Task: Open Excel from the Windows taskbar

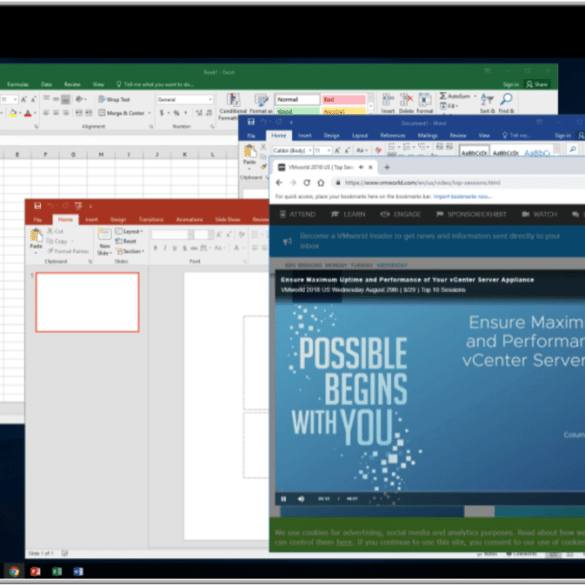Action: click(x=57, y=571)
